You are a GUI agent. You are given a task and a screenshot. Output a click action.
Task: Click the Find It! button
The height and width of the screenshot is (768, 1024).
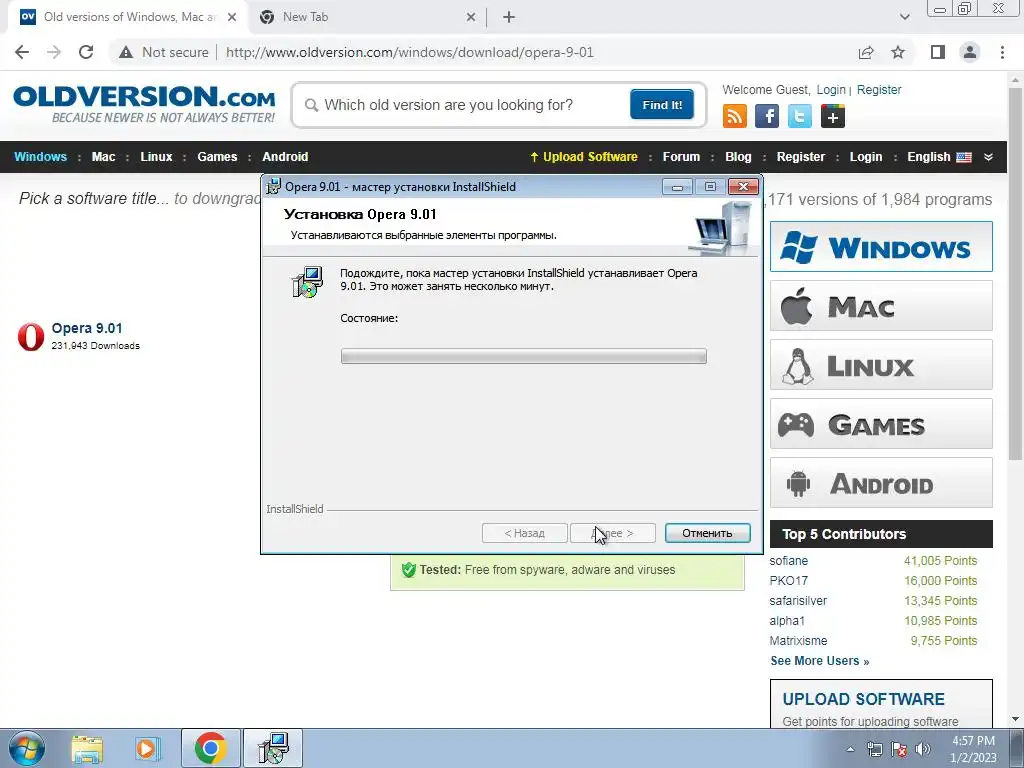(662, 104)
